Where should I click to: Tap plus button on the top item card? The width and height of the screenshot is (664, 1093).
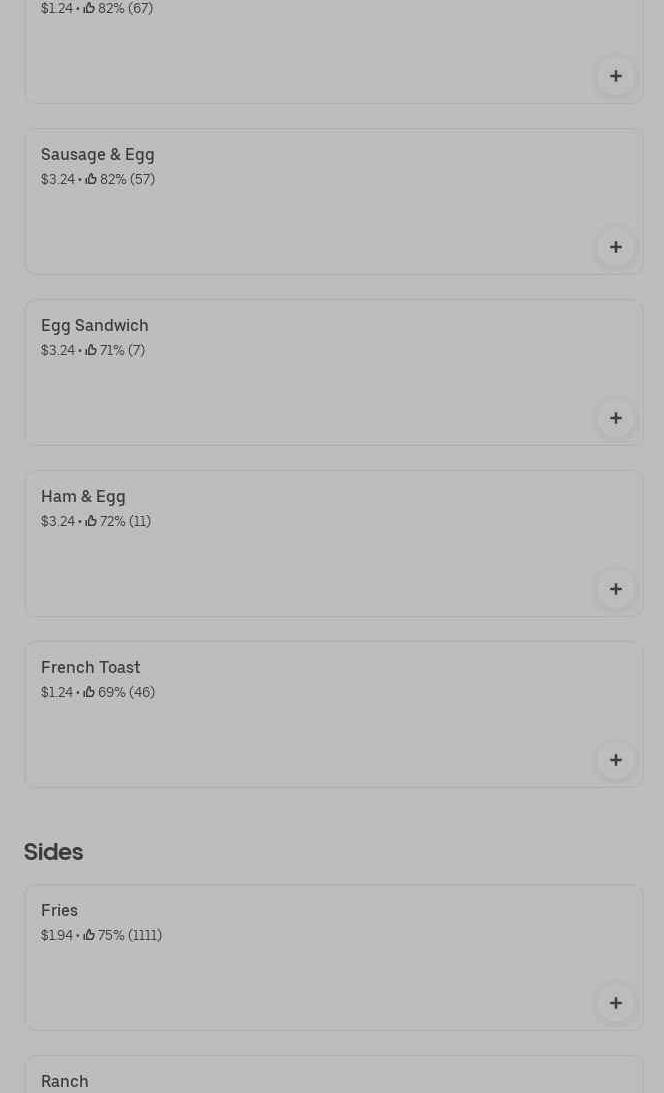(x=616, y=76)
